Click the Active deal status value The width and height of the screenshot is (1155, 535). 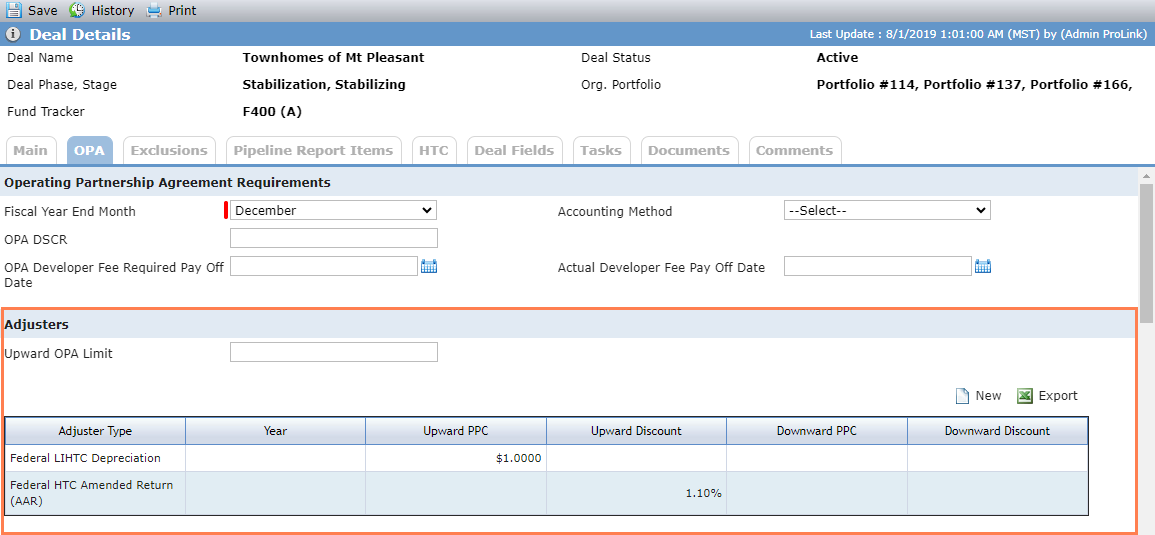(838, 57)
